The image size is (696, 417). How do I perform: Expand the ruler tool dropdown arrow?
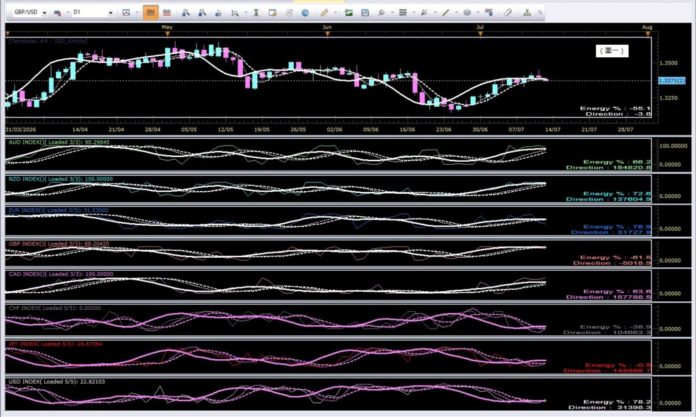[336, 13]
